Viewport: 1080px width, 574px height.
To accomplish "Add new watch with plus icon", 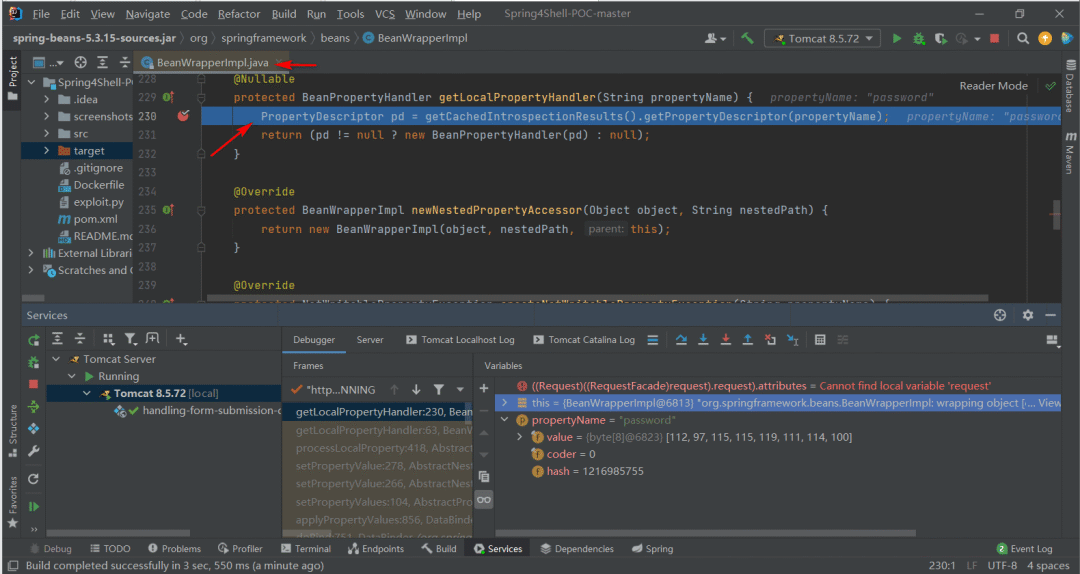I will (x=484, y=389).
